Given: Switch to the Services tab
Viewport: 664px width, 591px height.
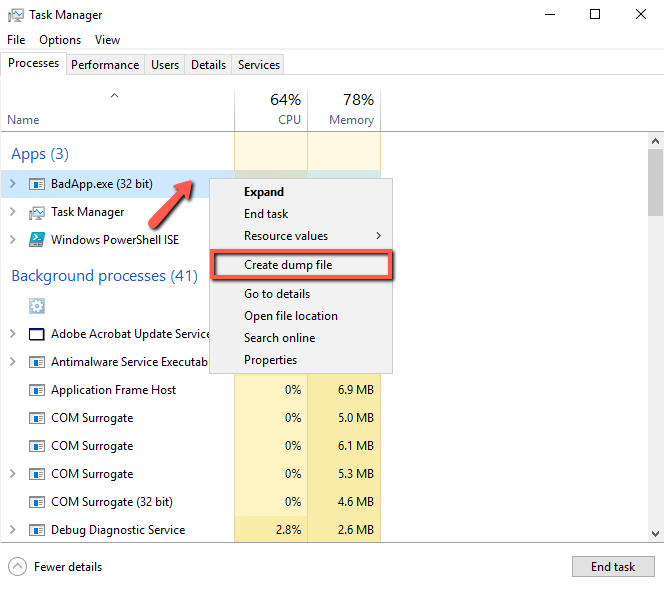Looking at the screenshot, I should pyautogui.click(x=258, y=65).
